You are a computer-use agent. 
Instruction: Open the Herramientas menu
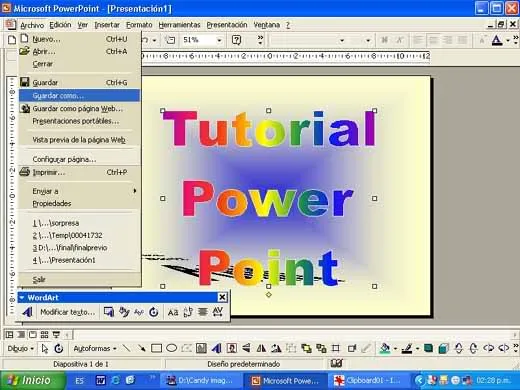point(179,25)
